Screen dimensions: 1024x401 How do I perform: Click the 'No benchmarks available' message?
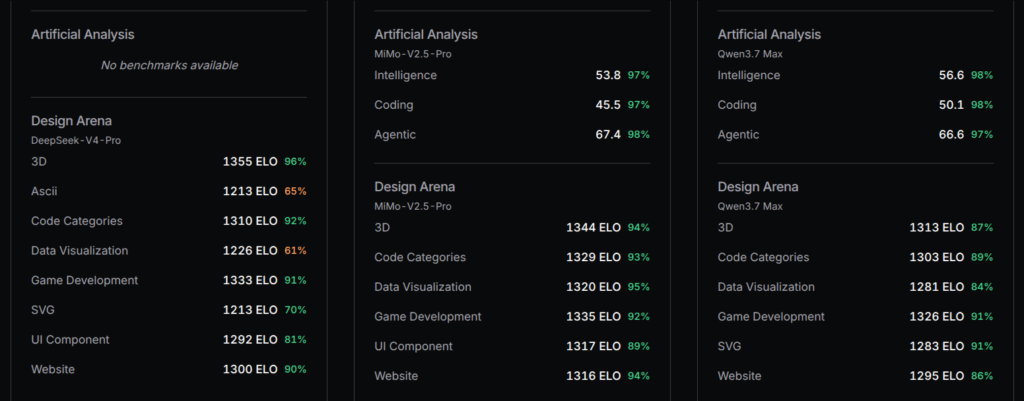pos(169,65)
